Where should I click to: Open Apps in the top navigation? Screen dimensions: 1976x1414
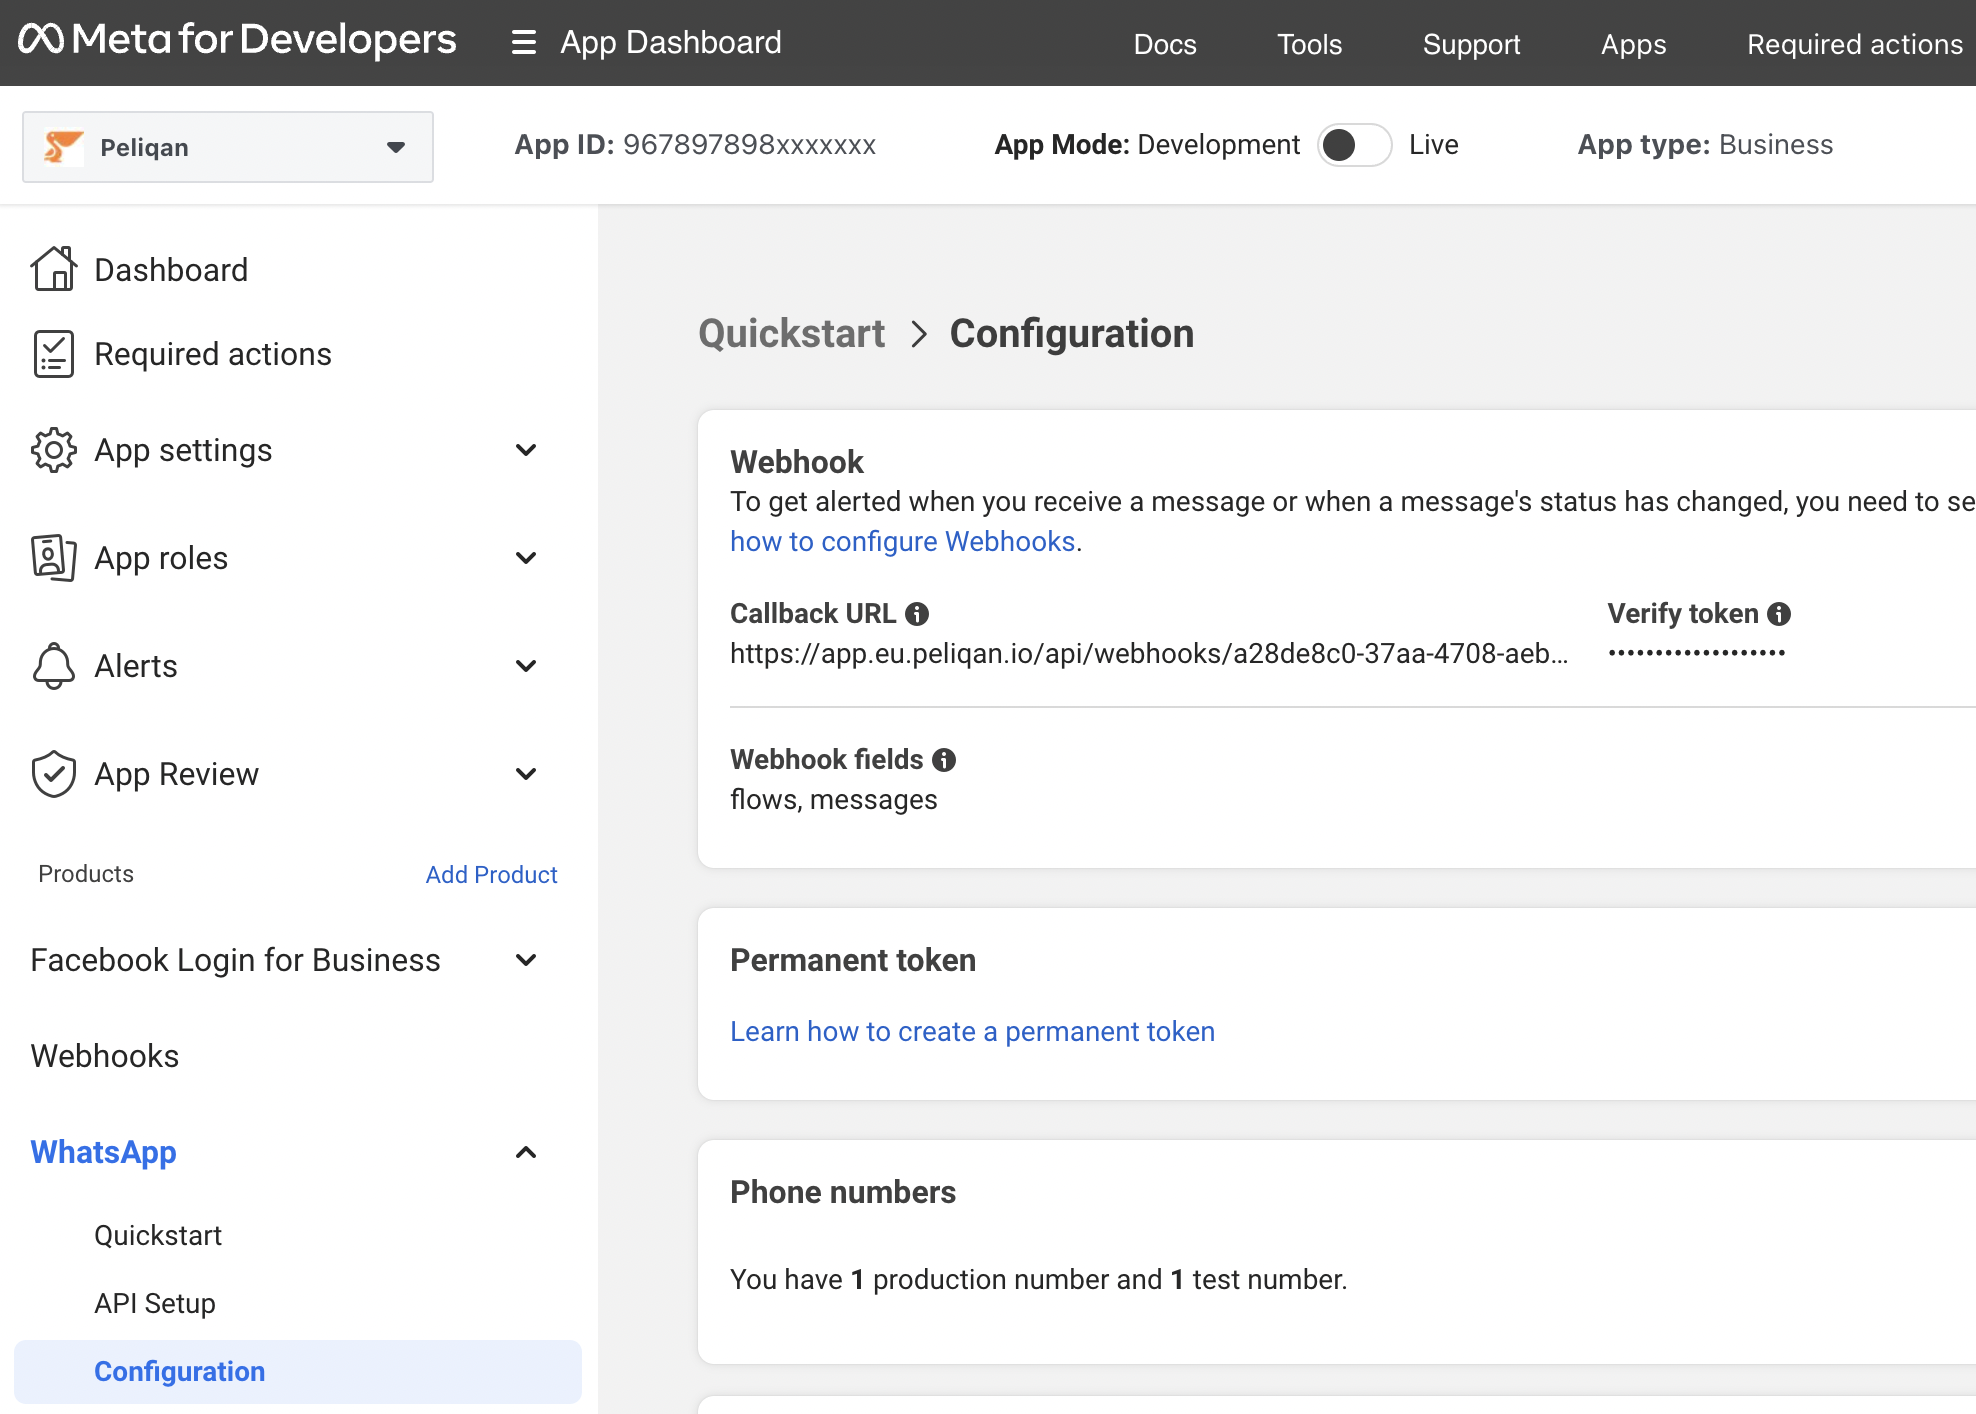click(x=1633, y=44)
